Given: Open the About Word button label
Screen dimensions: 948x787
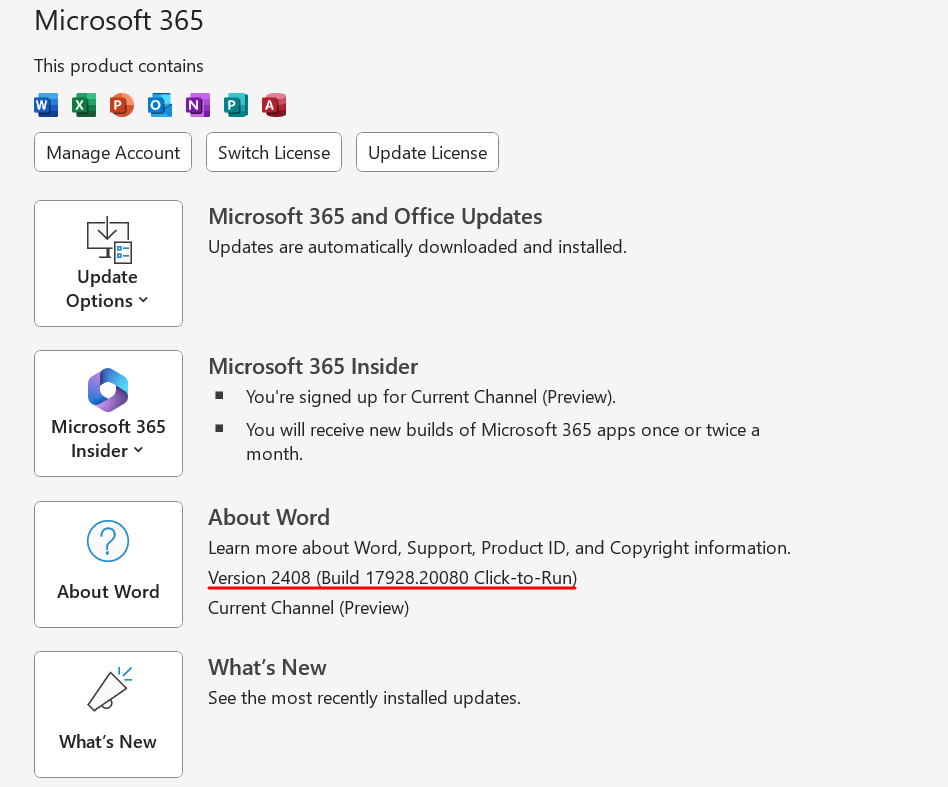Looking at the screenshot, I should 108,591.
